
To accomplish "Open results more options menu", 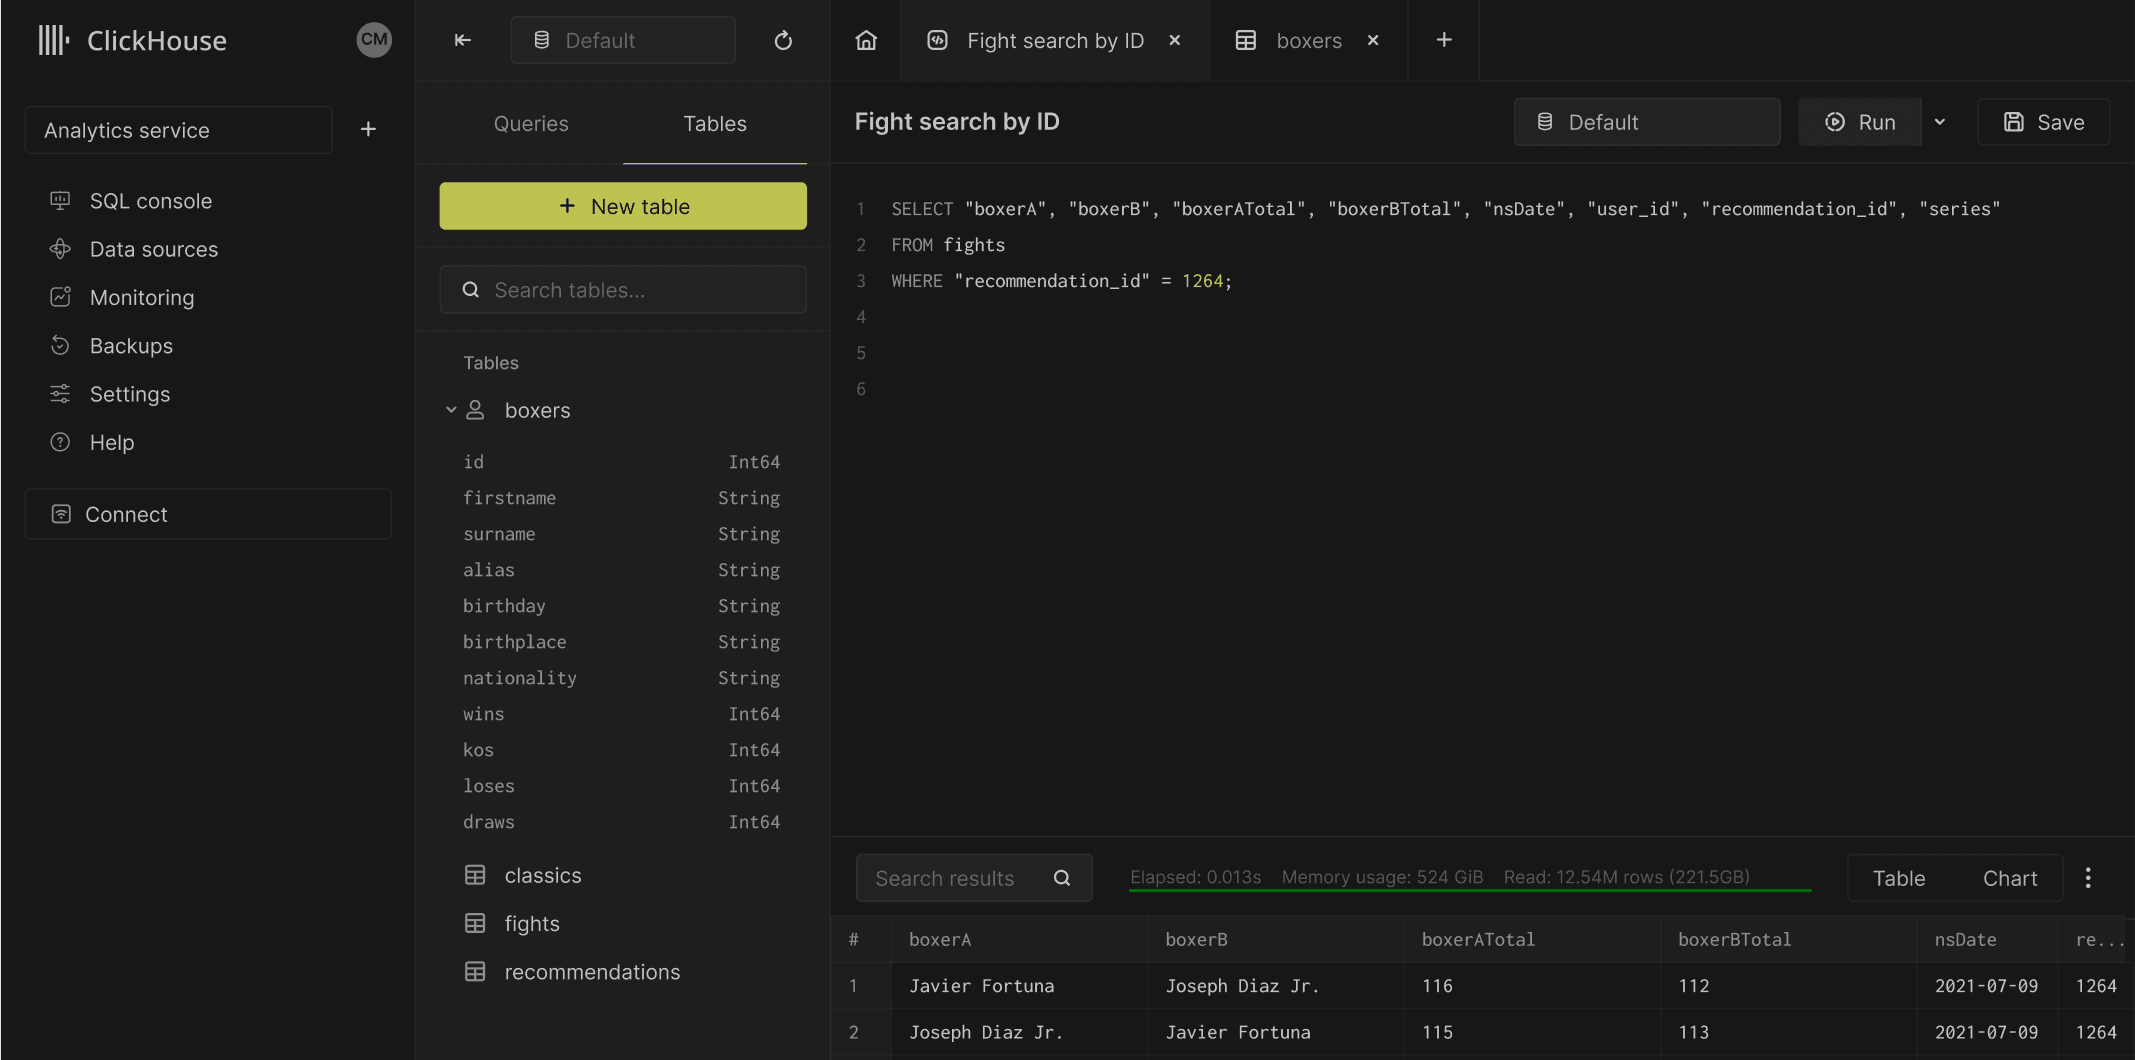I will pos(2088,878).
